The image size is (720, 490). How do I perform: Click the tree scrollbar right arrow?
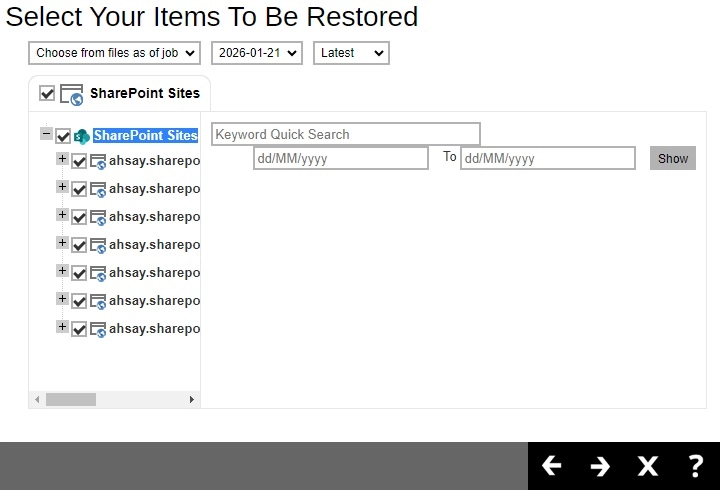tap(191, 400)
